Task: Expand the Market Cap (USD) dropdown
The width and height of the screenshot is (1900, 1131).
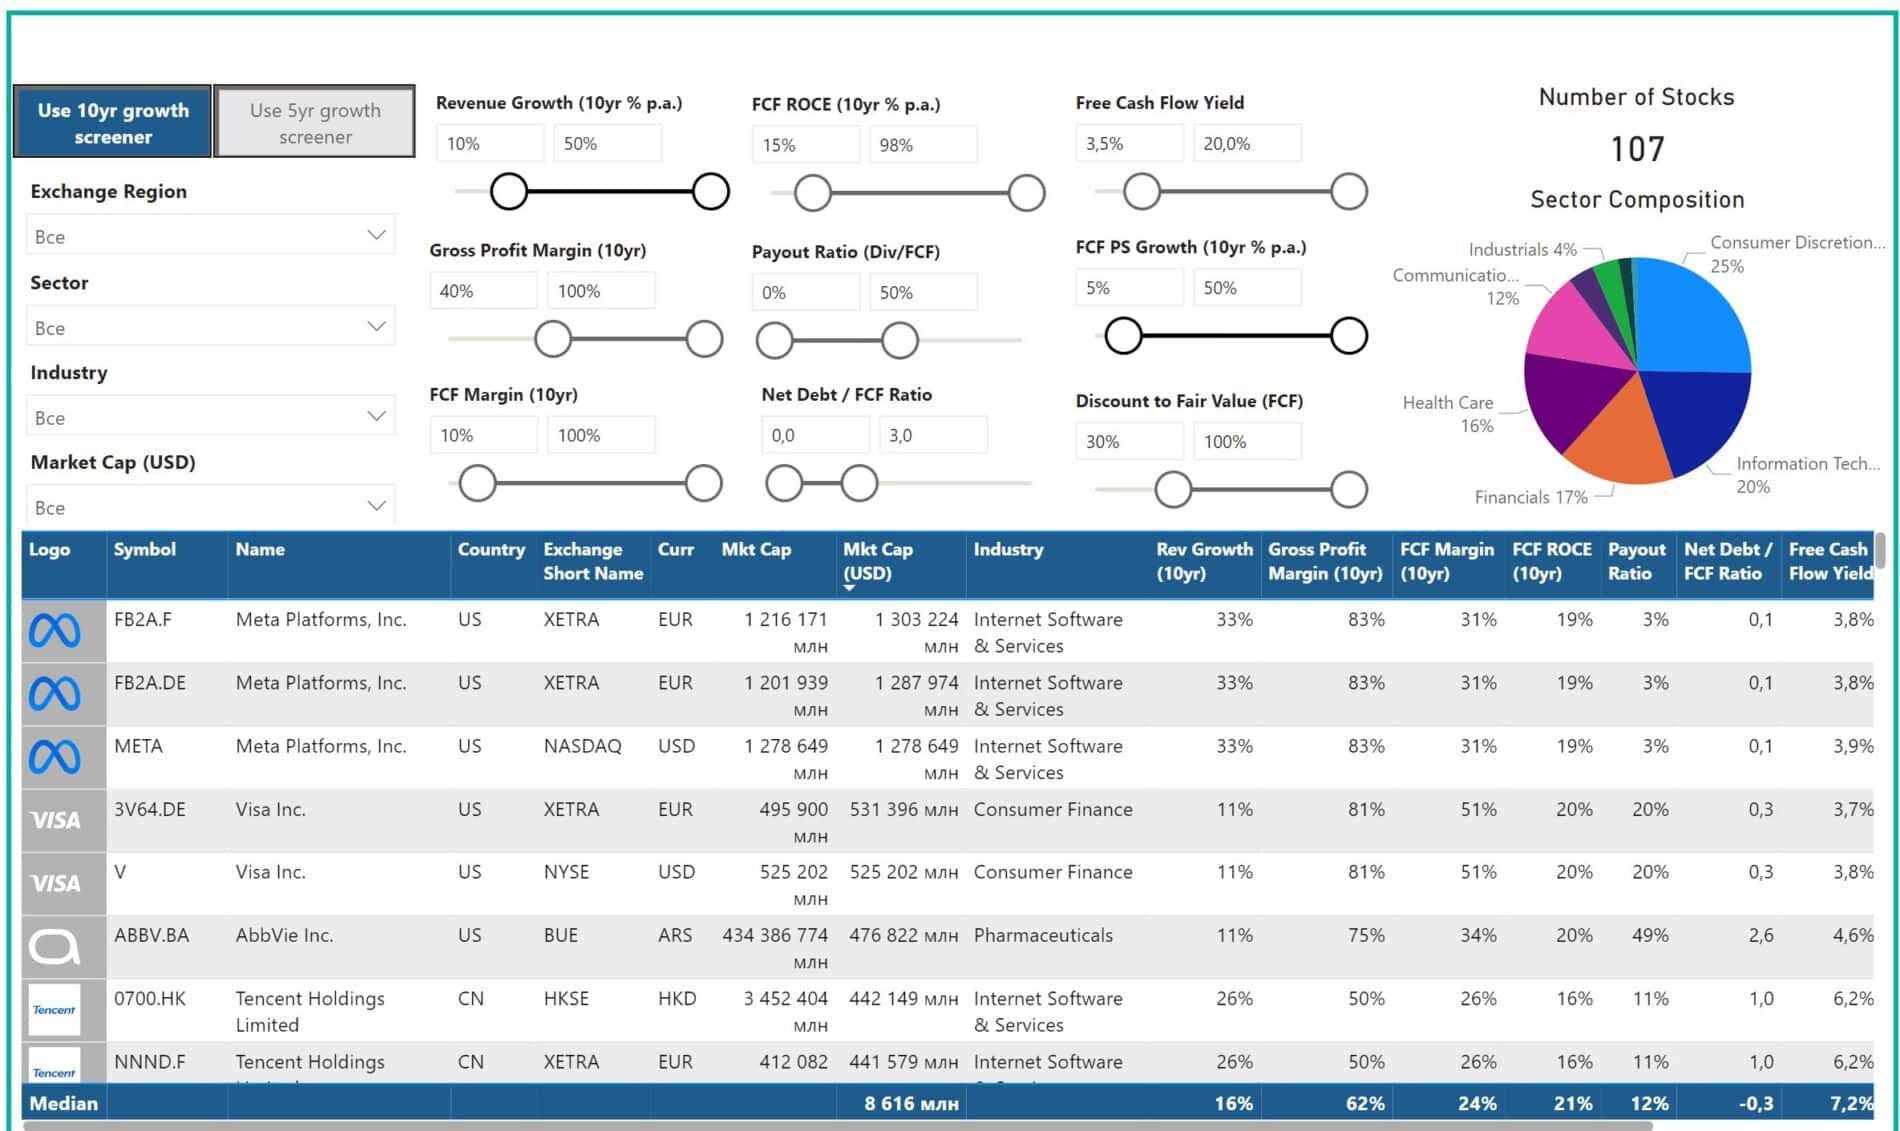Action: [210, 507]
